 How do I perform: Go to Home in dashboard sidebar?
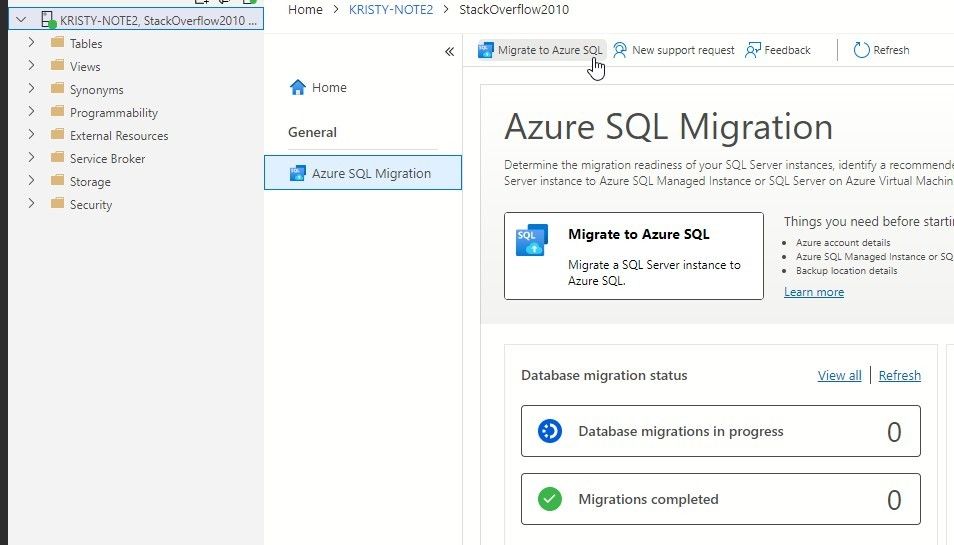318,88
